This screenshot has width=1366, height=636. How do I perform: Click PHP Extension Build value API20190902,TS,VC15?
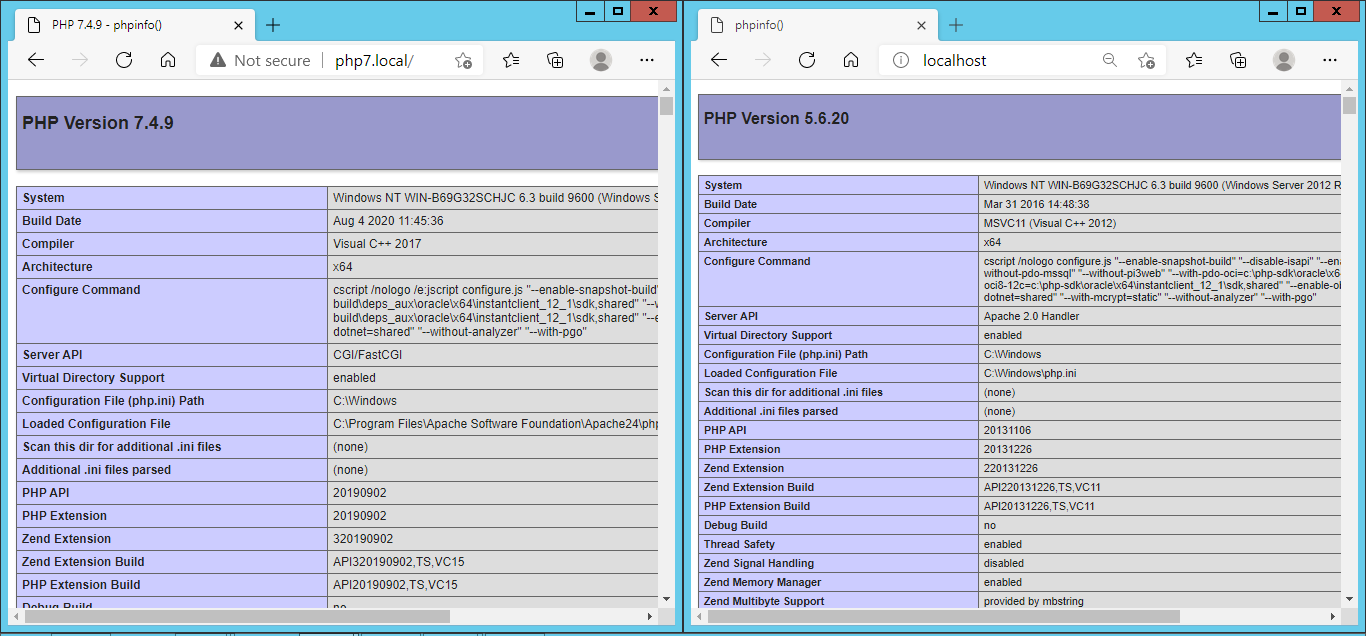click(x=395, y=585)
